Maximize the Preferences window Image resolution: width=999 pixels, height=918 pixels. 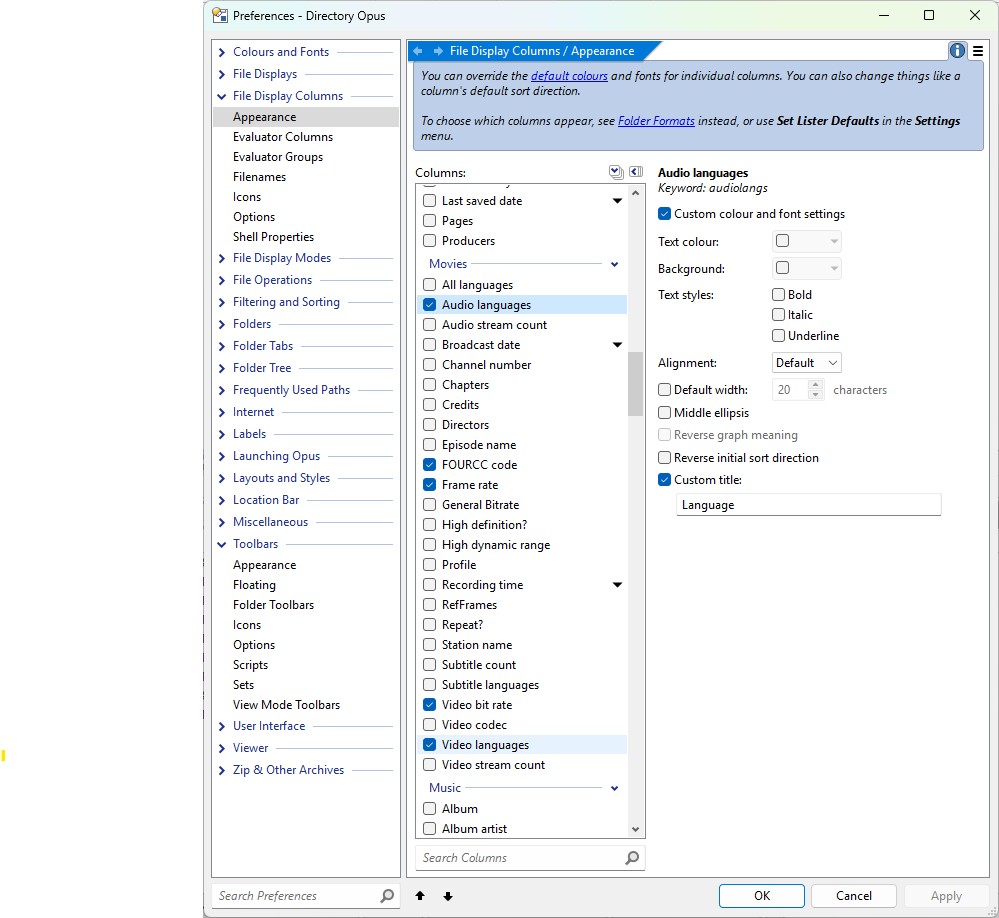[929, 15]
